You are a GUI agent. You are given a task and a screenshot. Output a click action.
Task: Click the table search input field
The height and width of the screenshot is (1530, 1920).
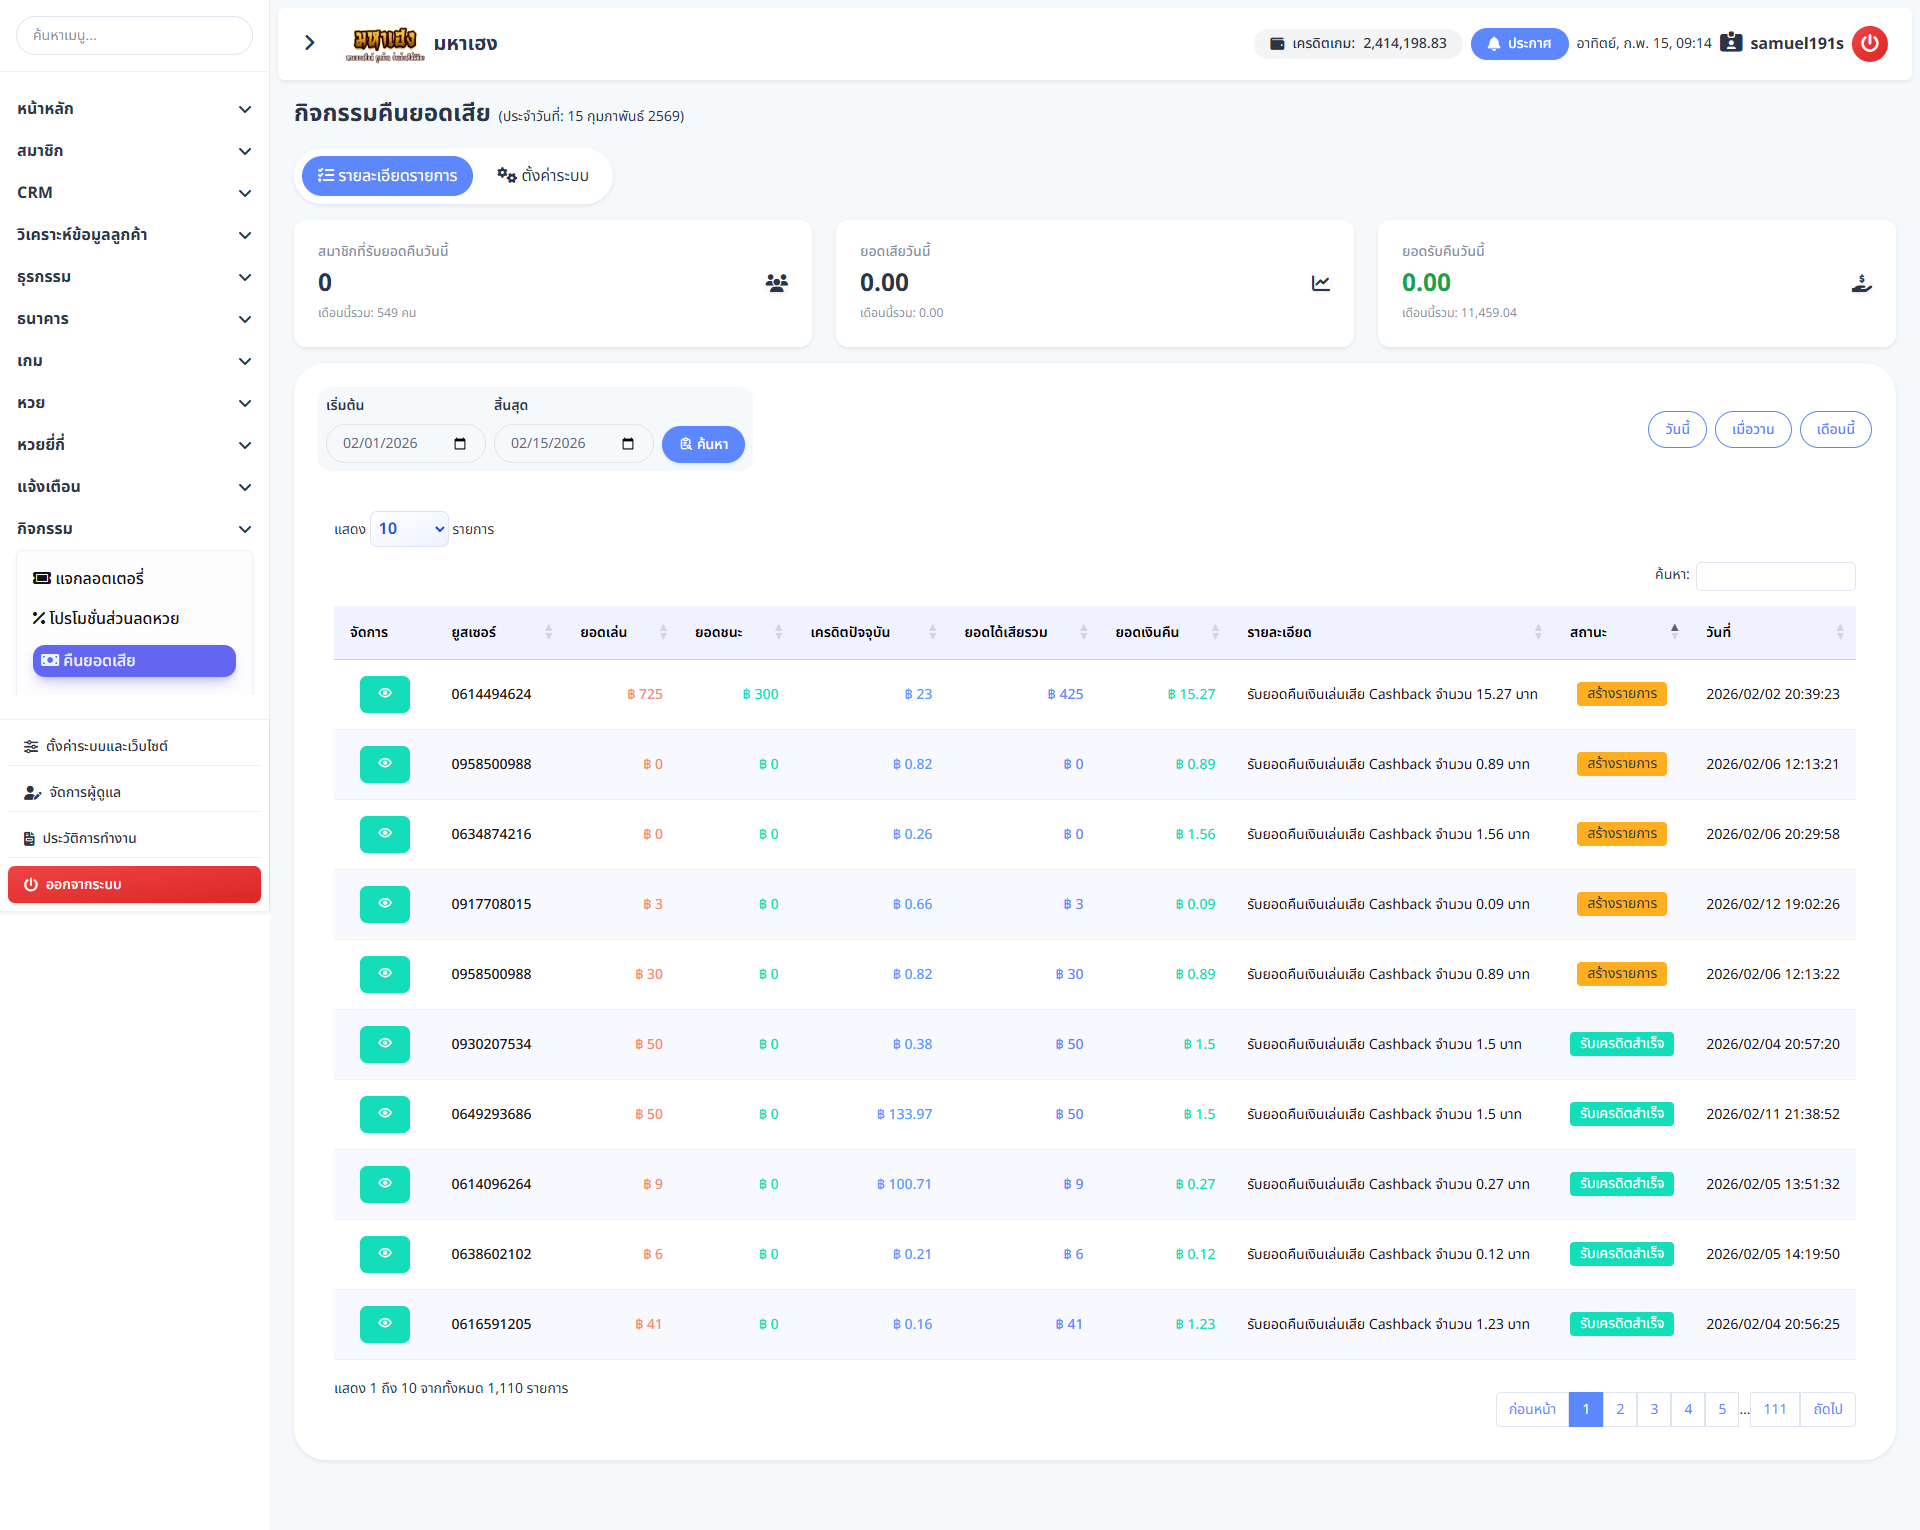point(1775,575)
